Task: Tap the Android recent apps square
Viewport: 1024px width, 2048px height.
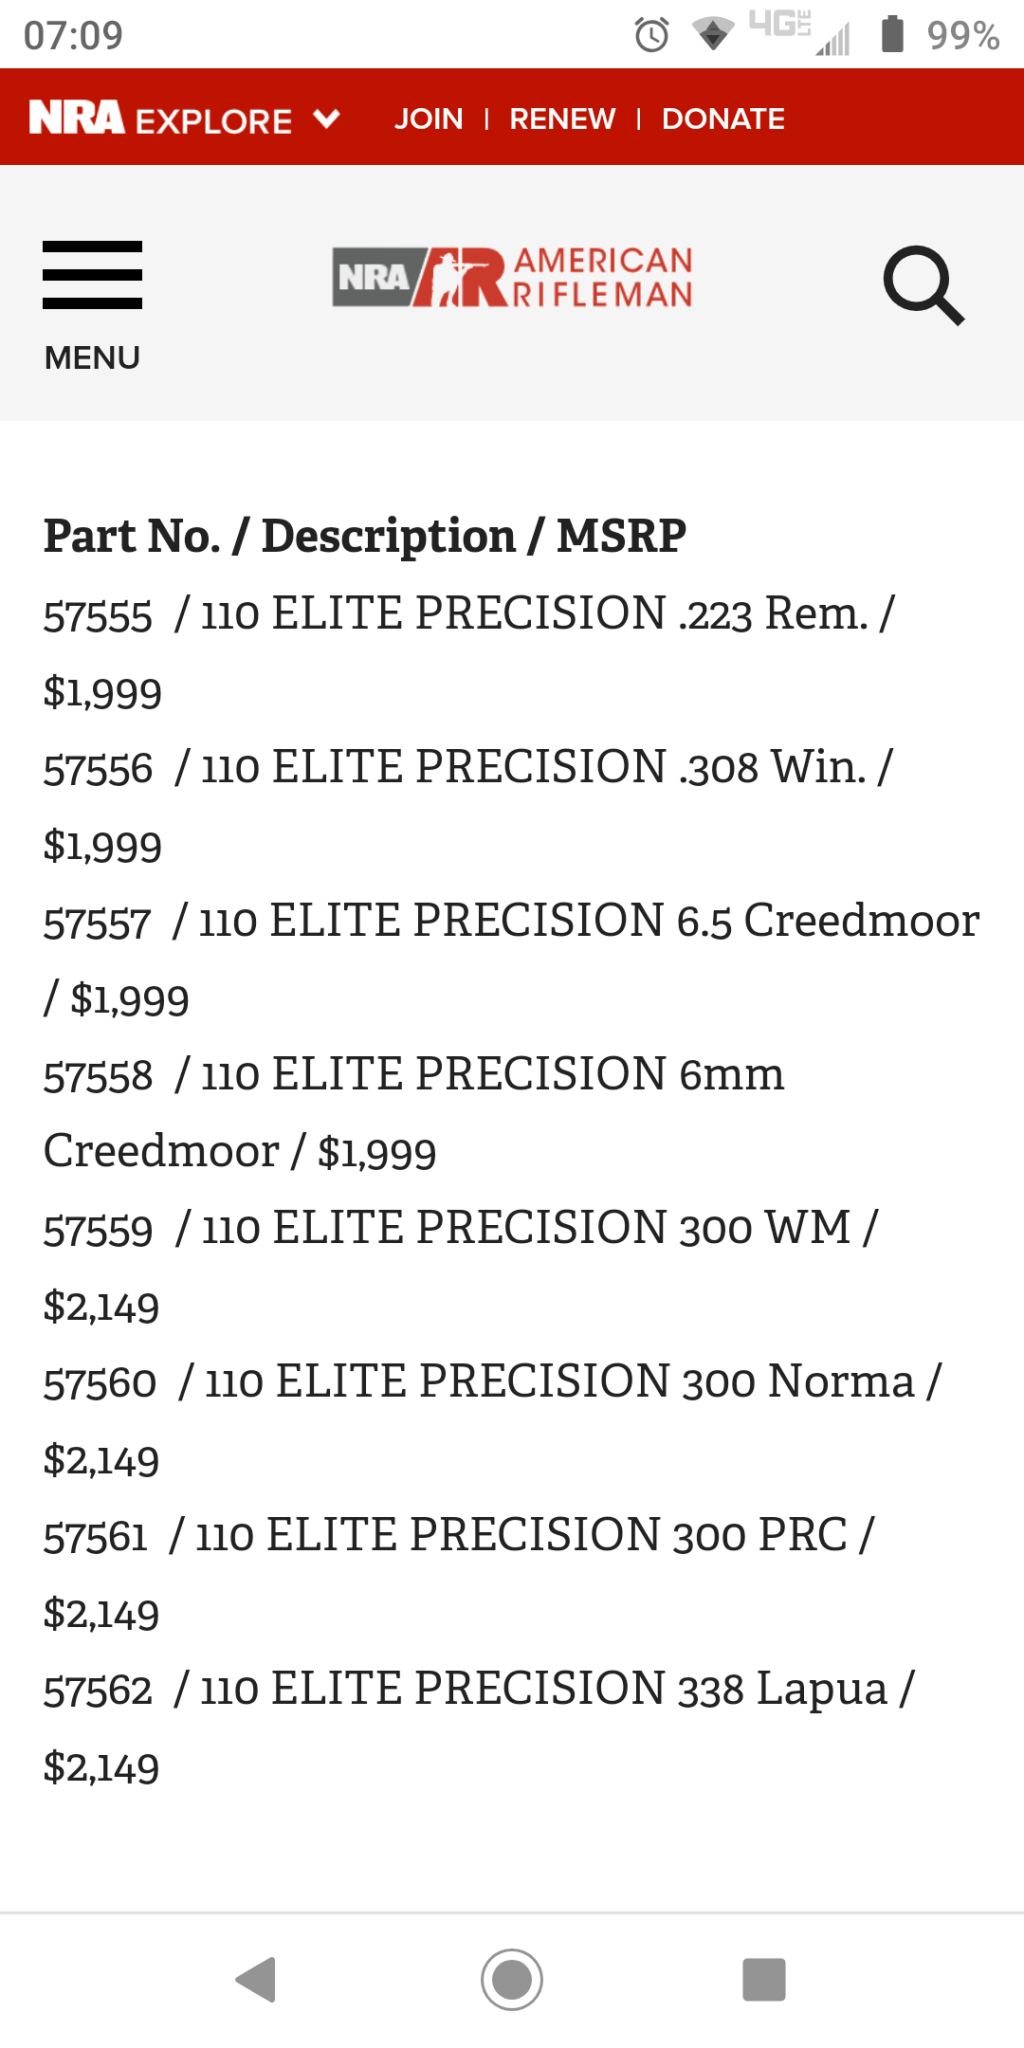Action: [x=764, y=1979]
